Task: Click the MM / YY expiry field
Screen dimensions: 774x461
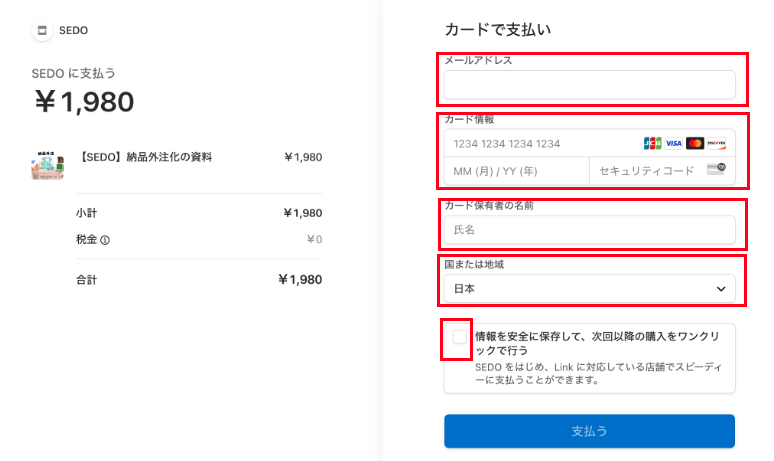Action: click(516, 171)
